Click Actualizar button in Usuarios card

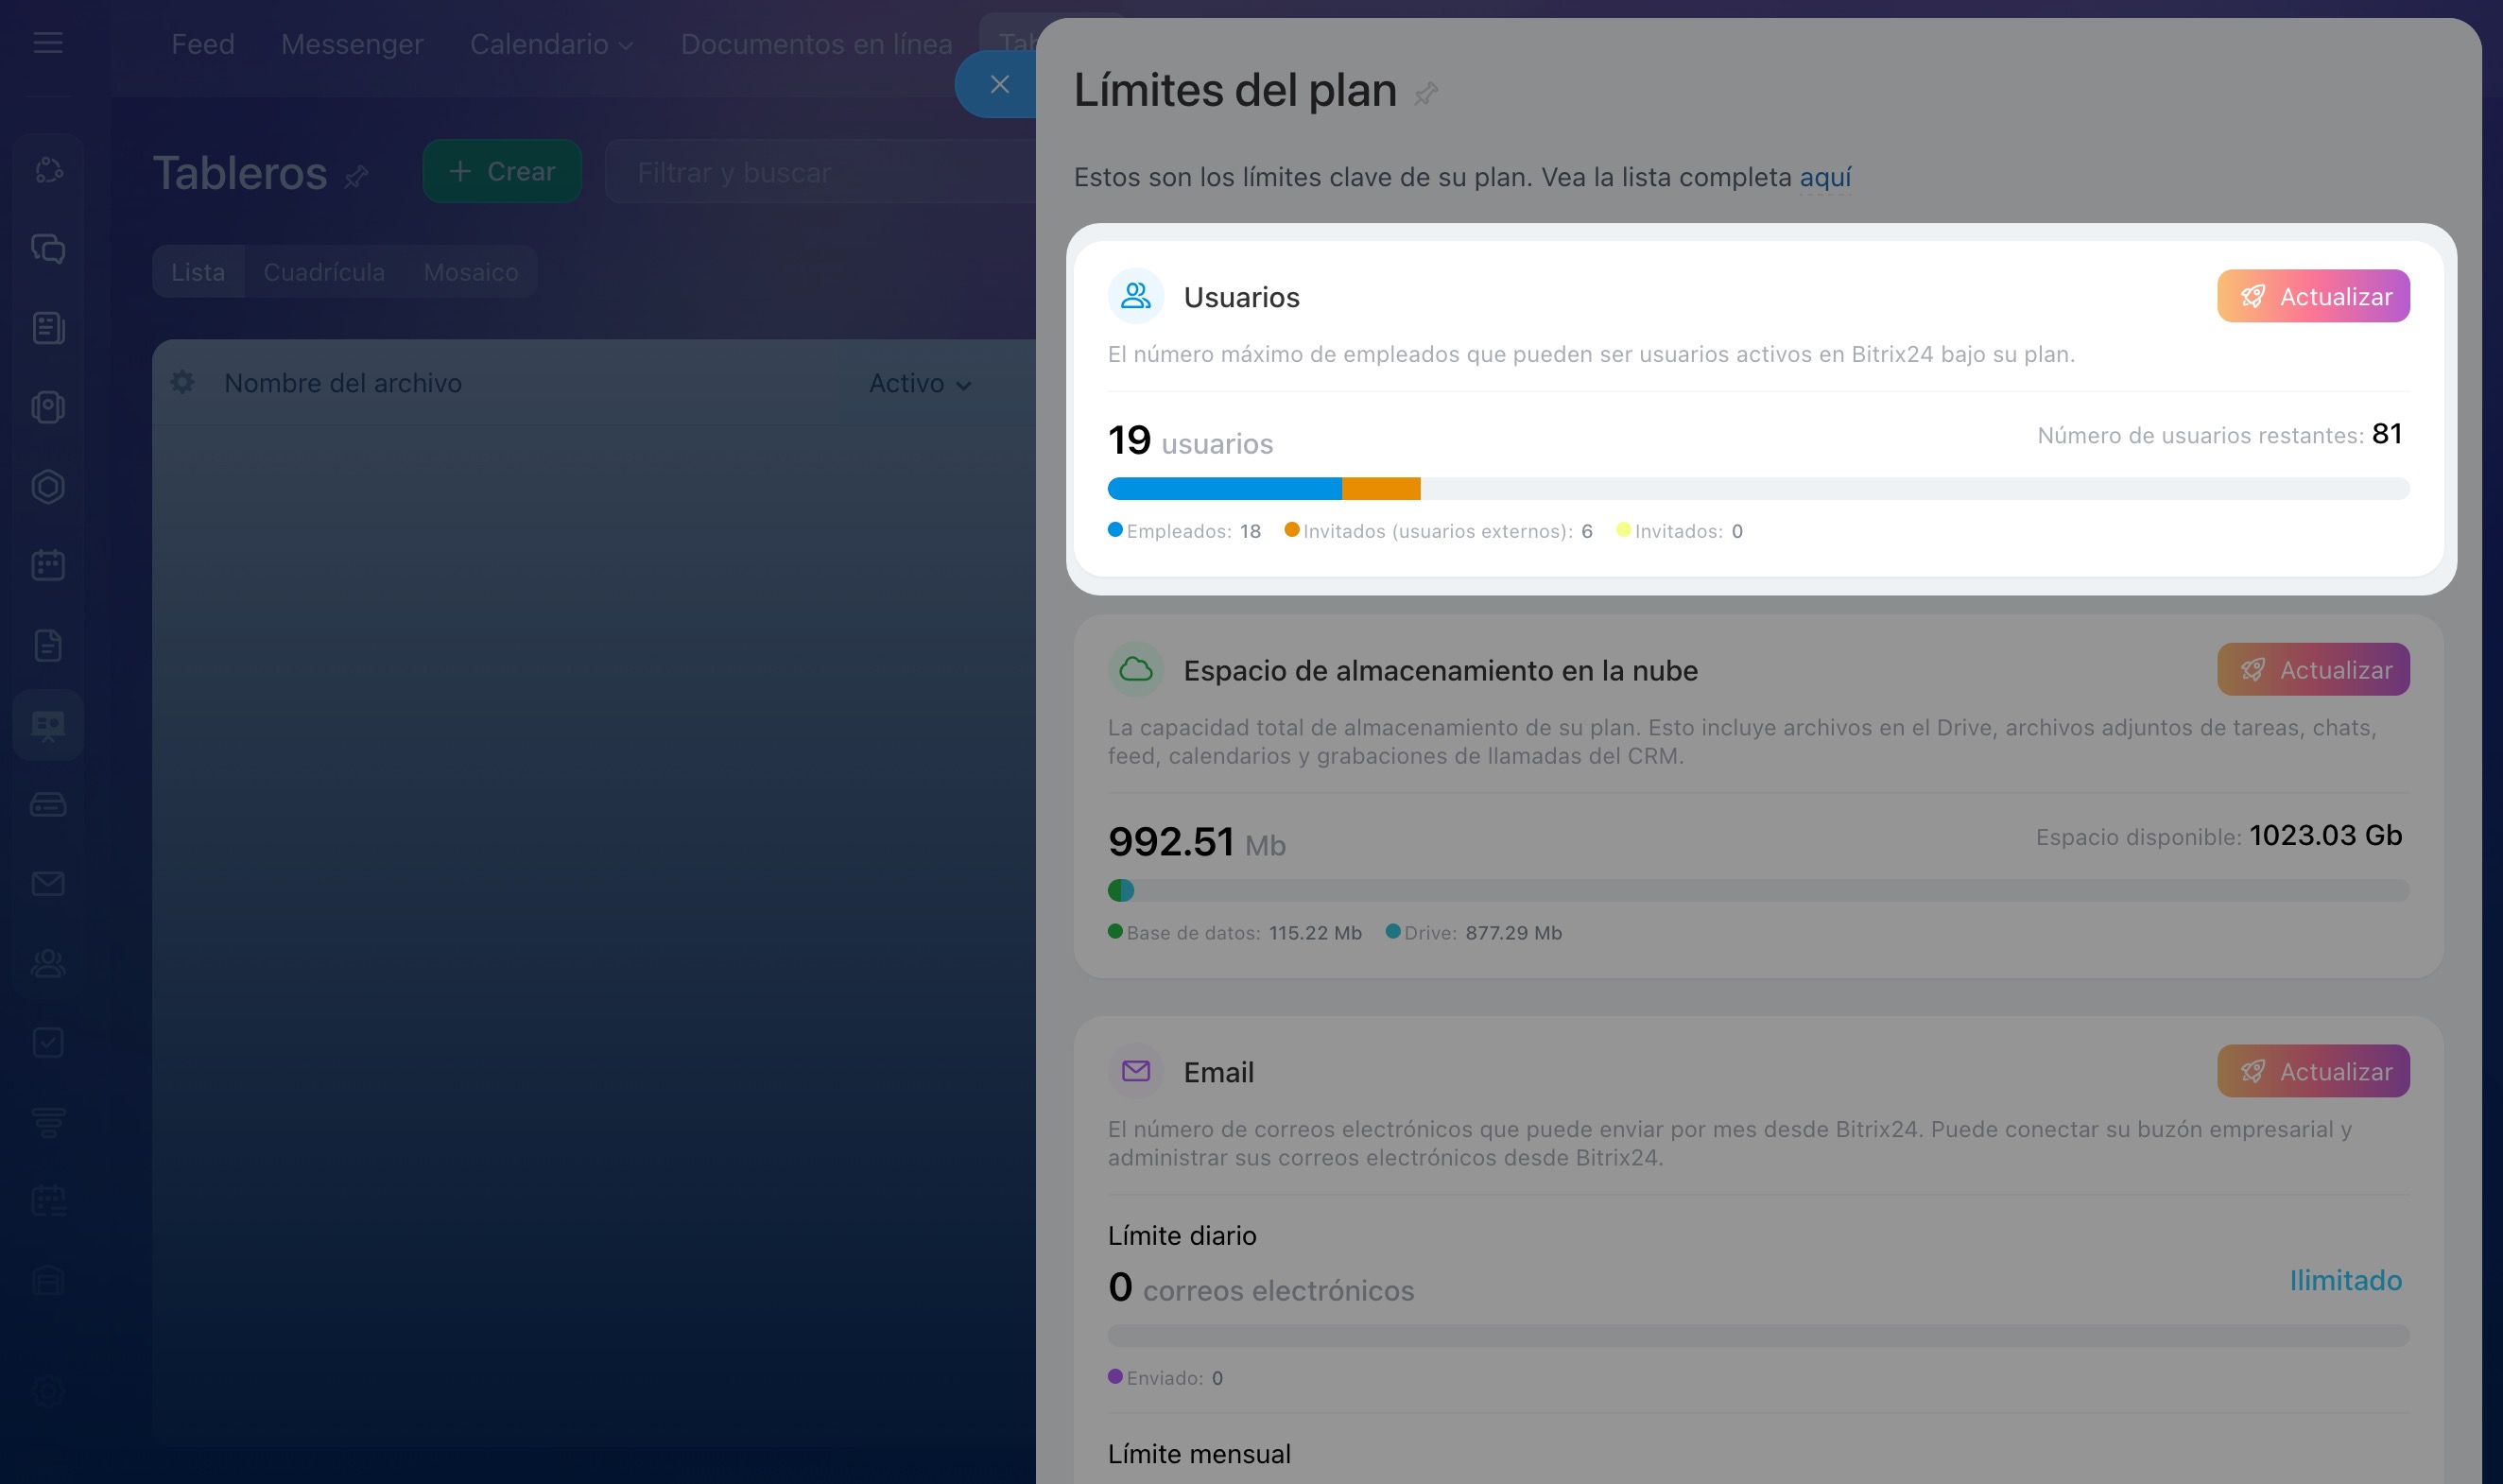[2312, 296]
